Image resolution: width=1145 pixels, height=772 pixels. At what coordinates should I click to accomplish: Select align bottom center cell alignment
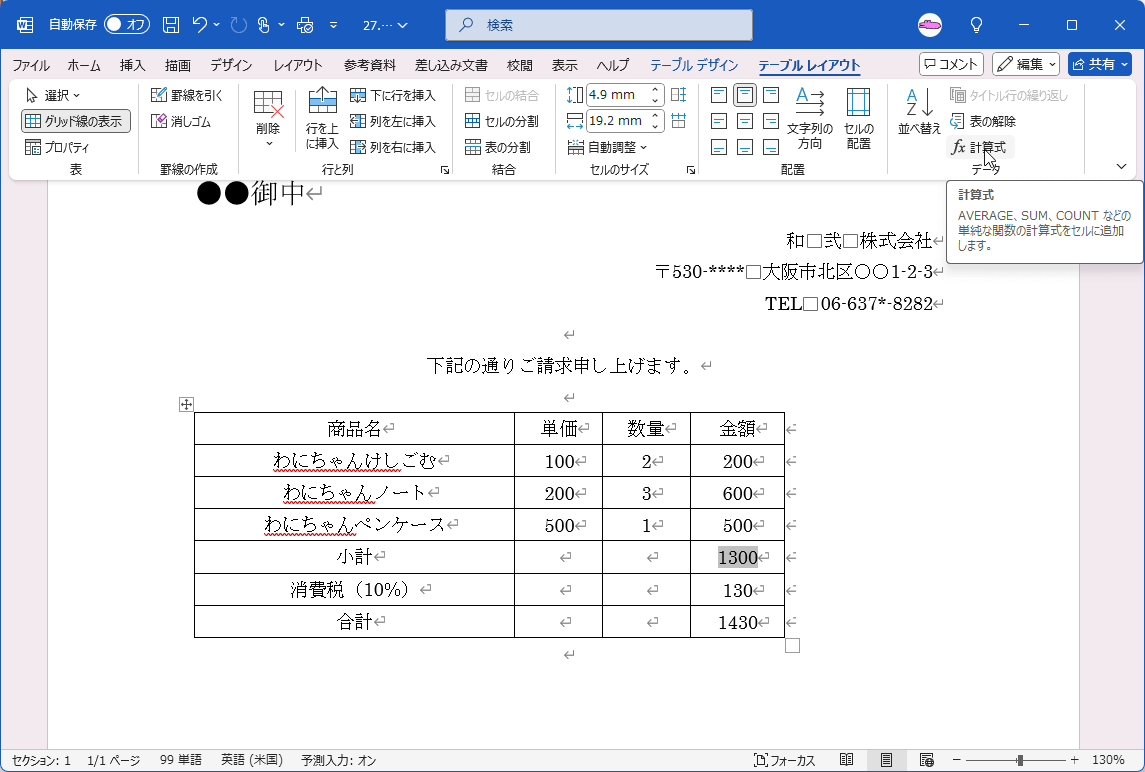[745, 147]
